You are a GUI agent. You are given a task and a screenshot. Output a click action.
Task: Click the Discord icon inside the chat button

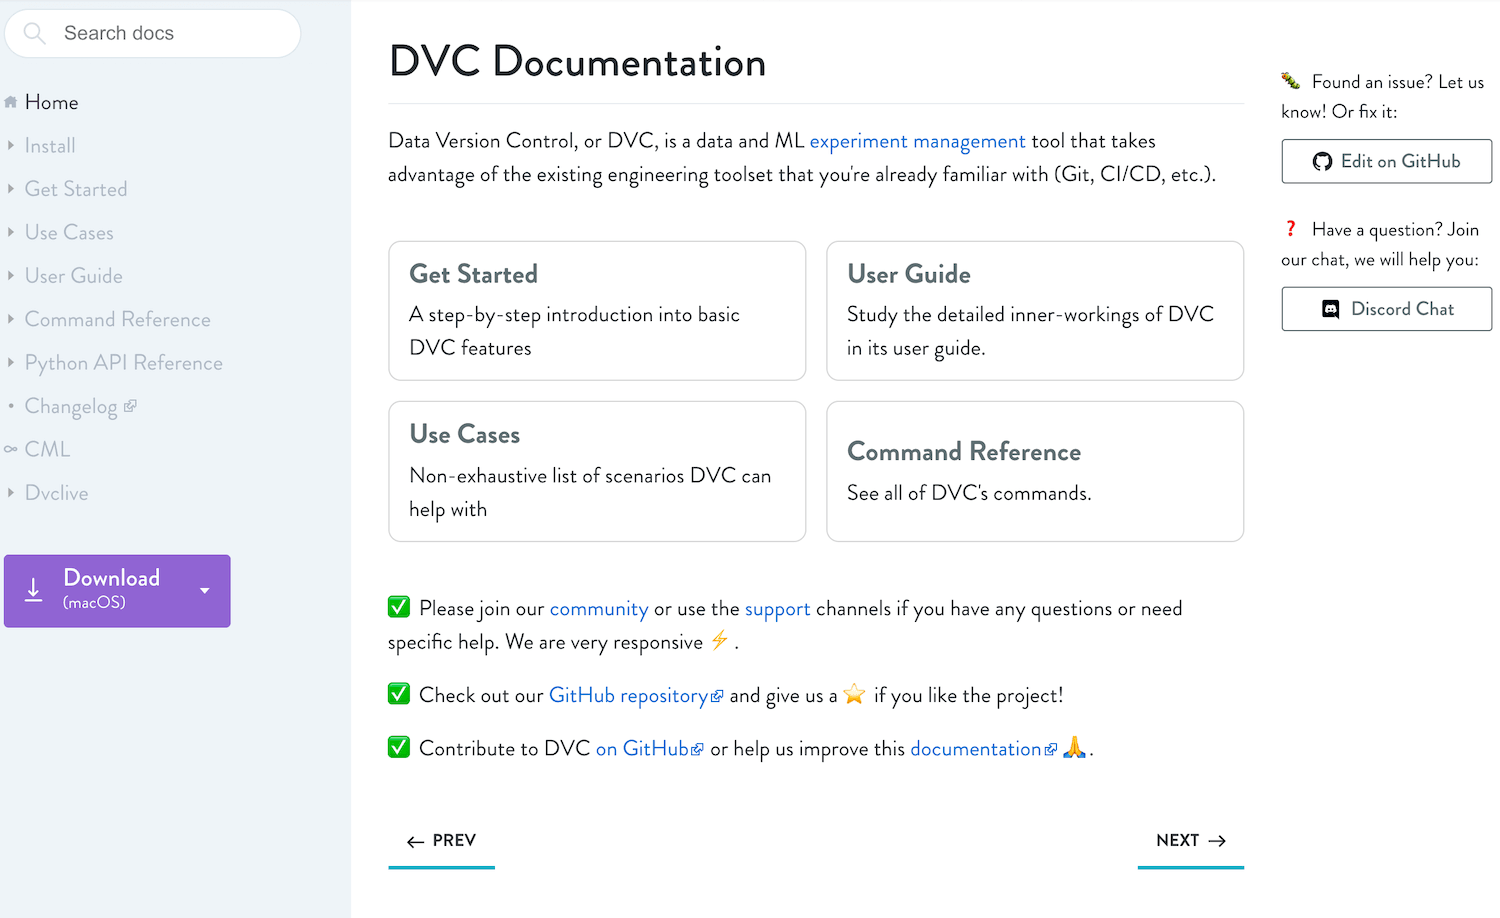tap(1330, 309)
